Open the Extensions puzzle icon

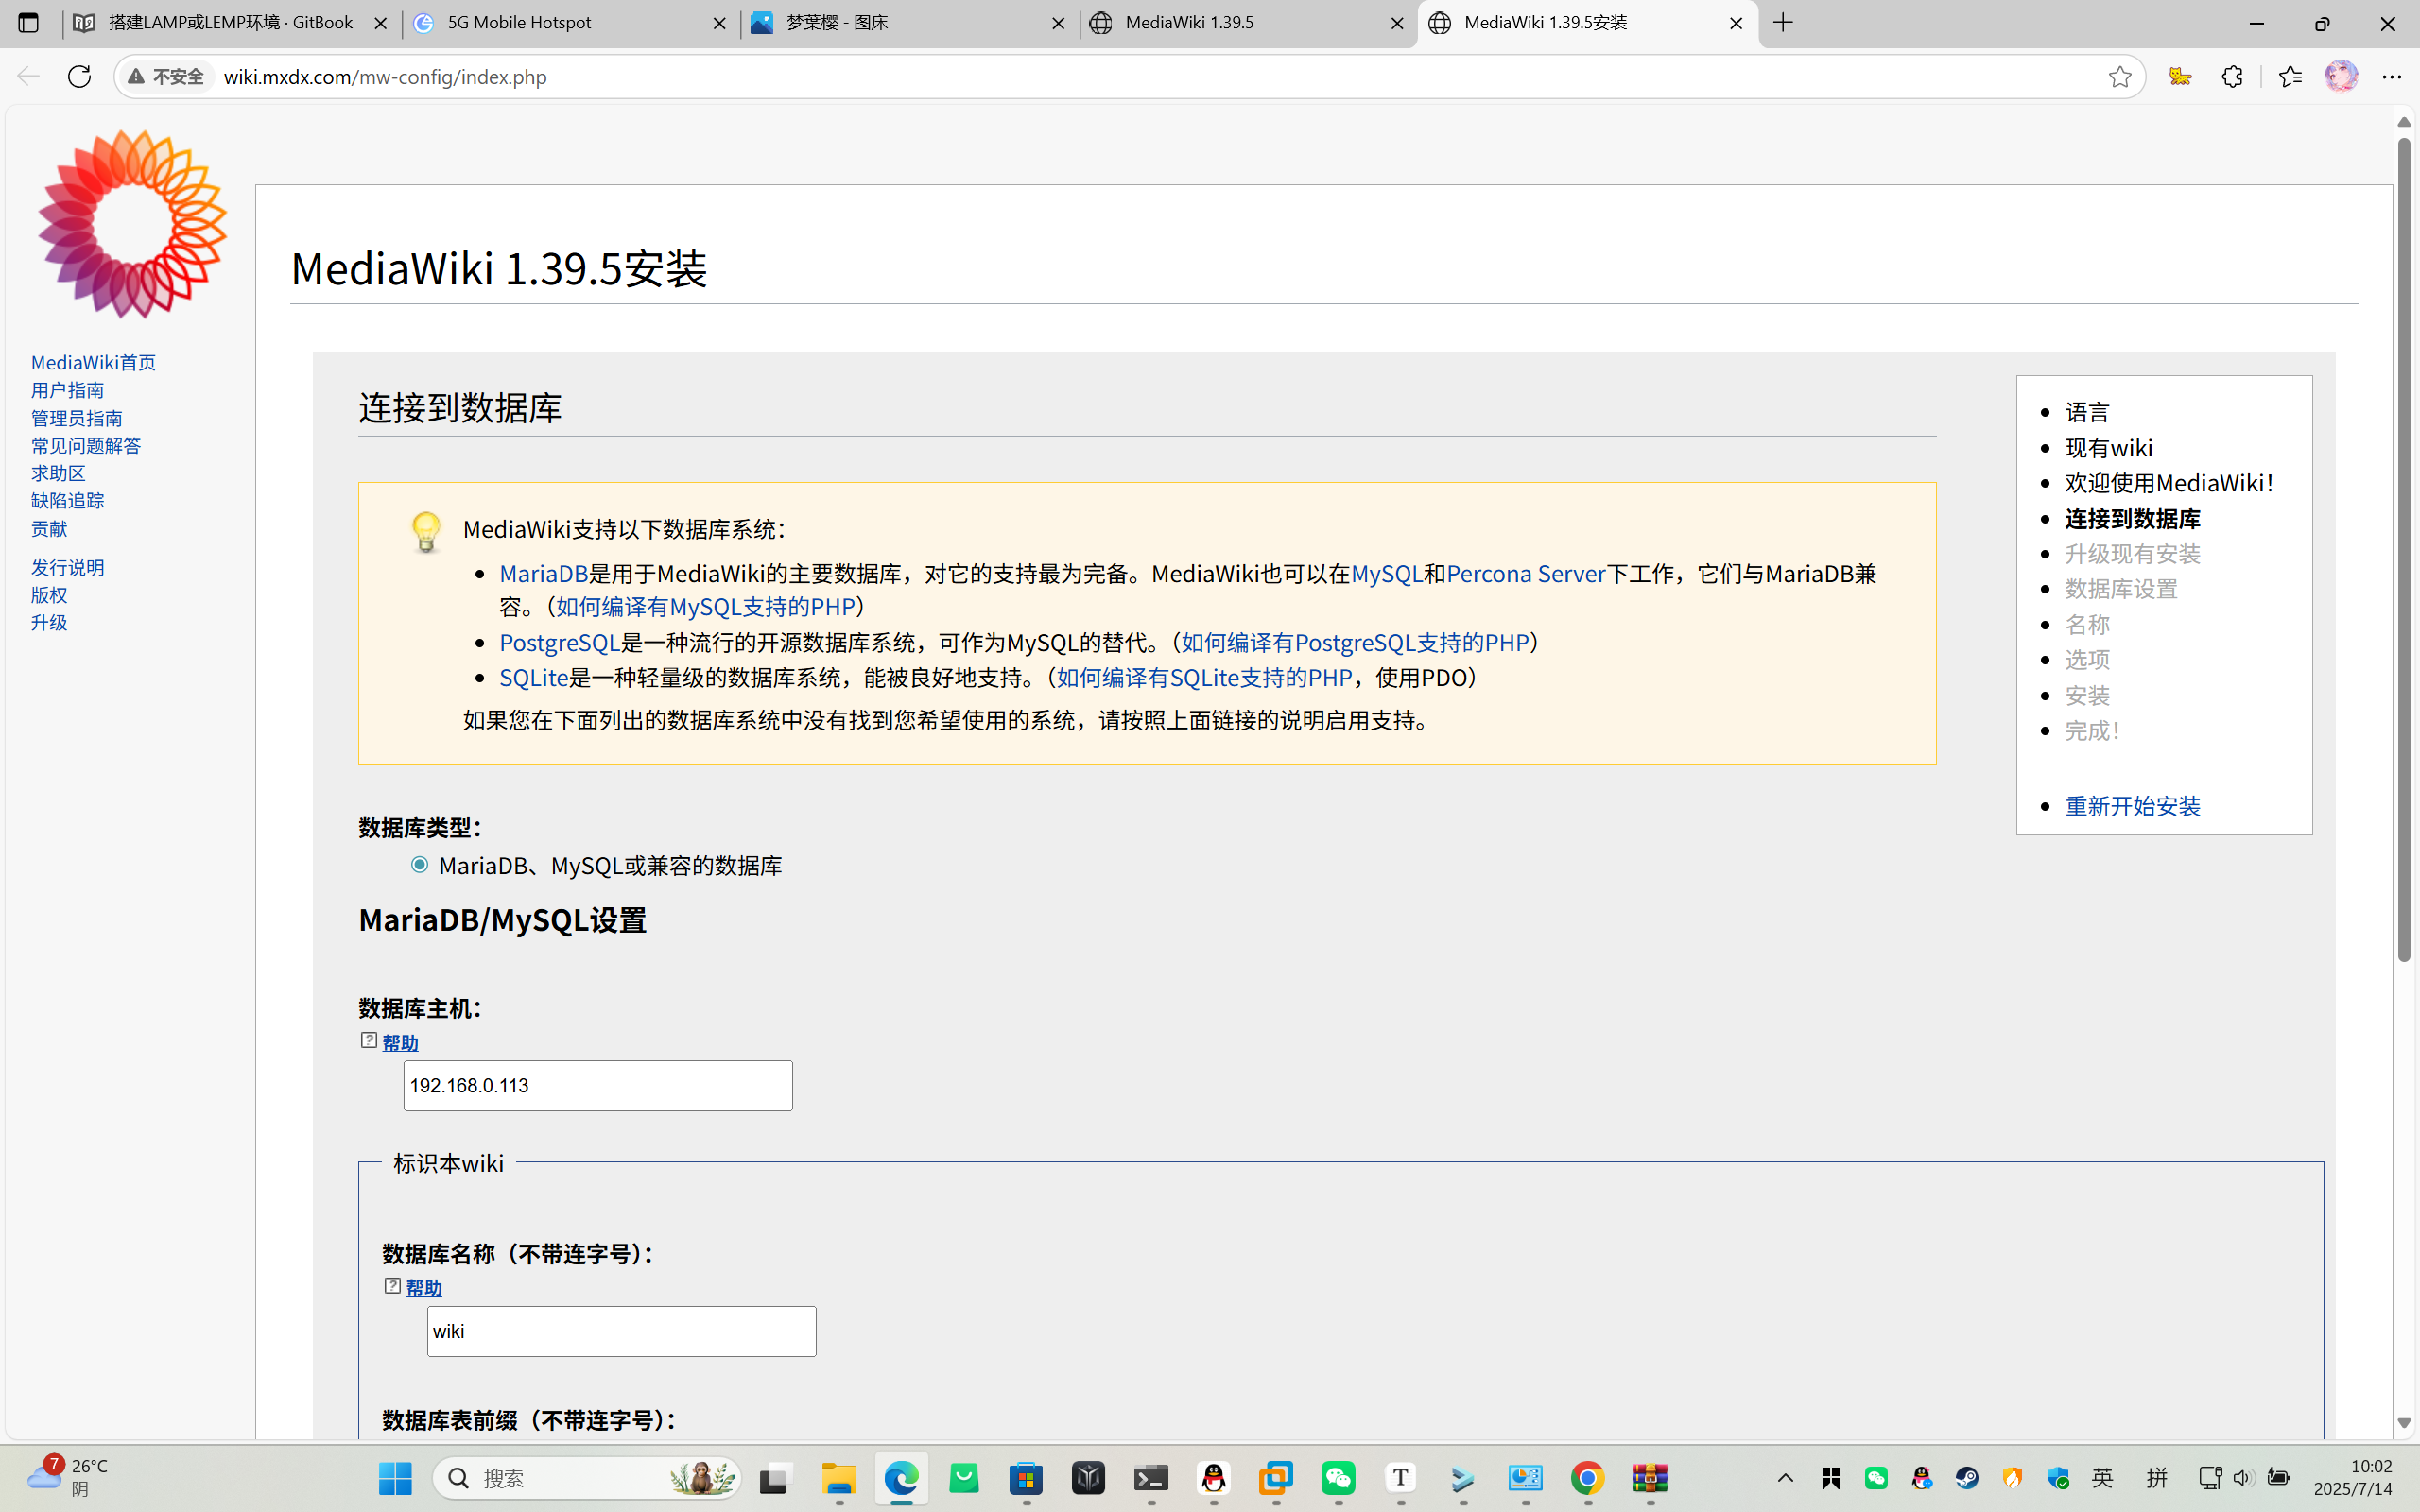(x=2232, y=76)
